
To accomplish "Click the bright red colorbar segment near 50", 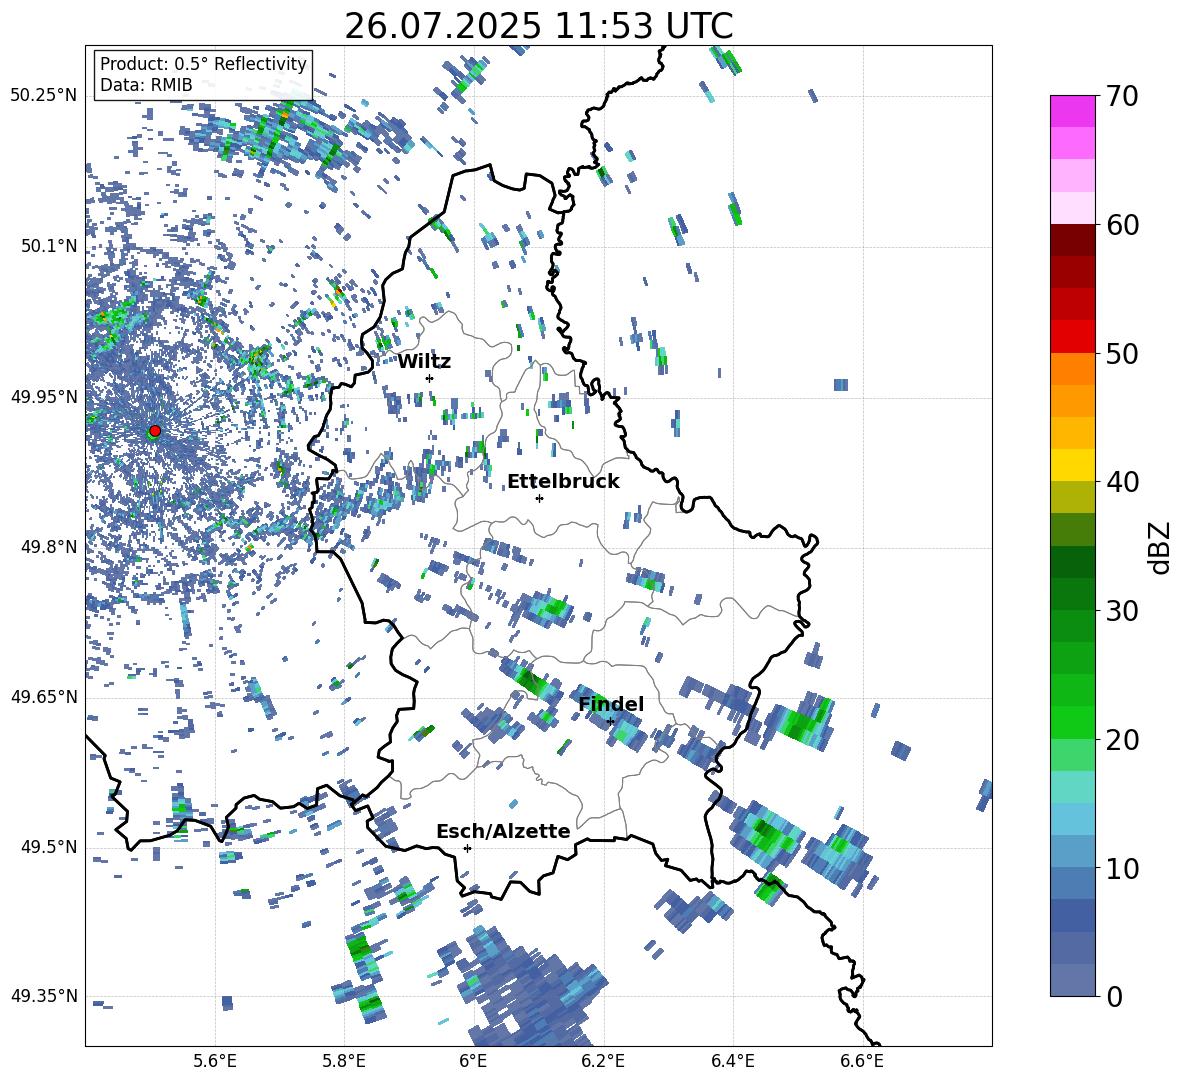I will coord(1073,337).
